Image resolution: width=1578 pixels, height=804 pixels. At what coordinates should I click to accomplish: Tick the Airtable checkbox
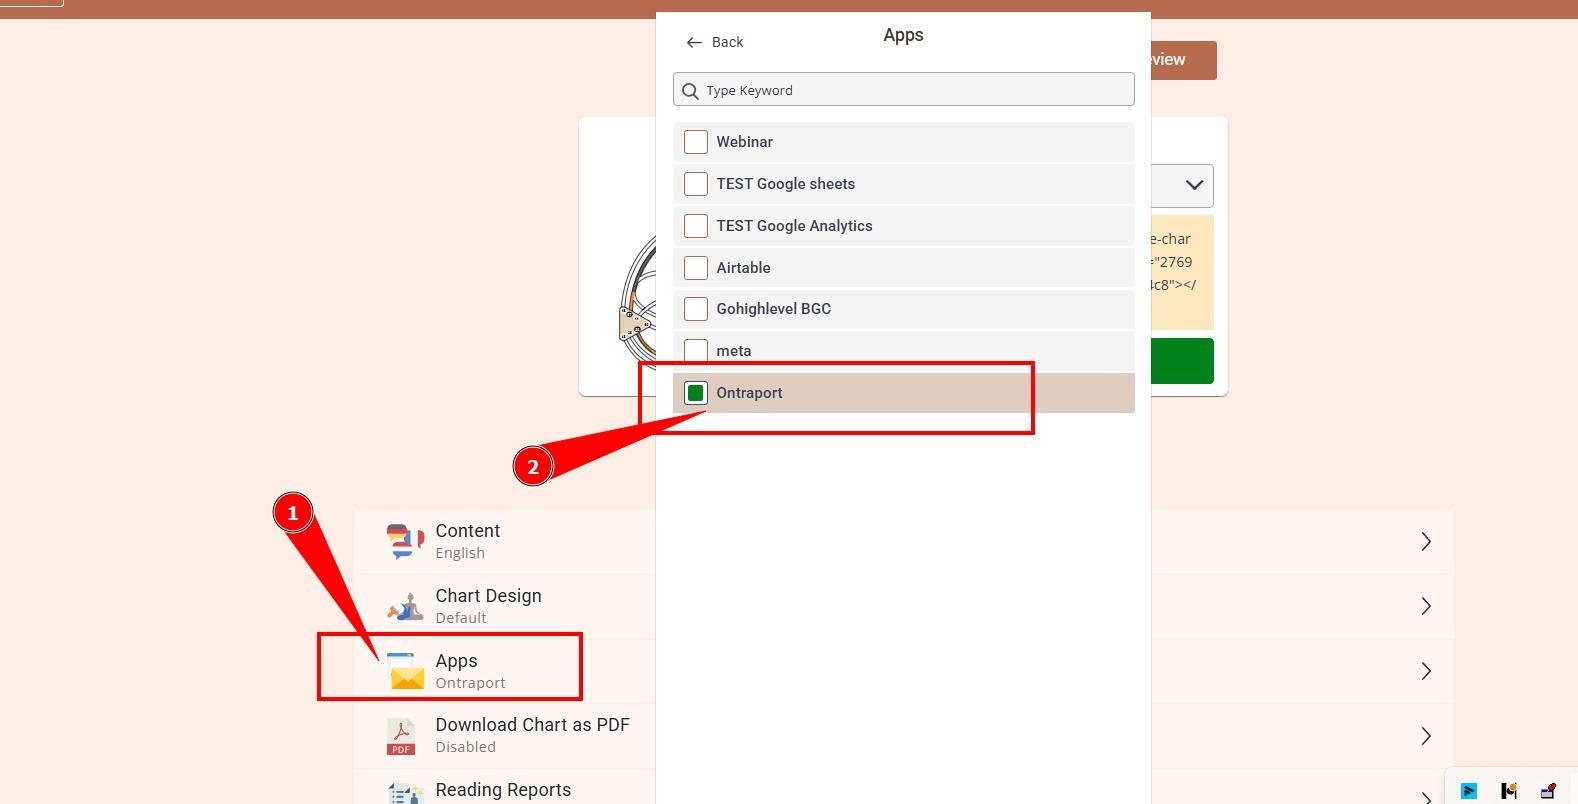coord(696,268)
